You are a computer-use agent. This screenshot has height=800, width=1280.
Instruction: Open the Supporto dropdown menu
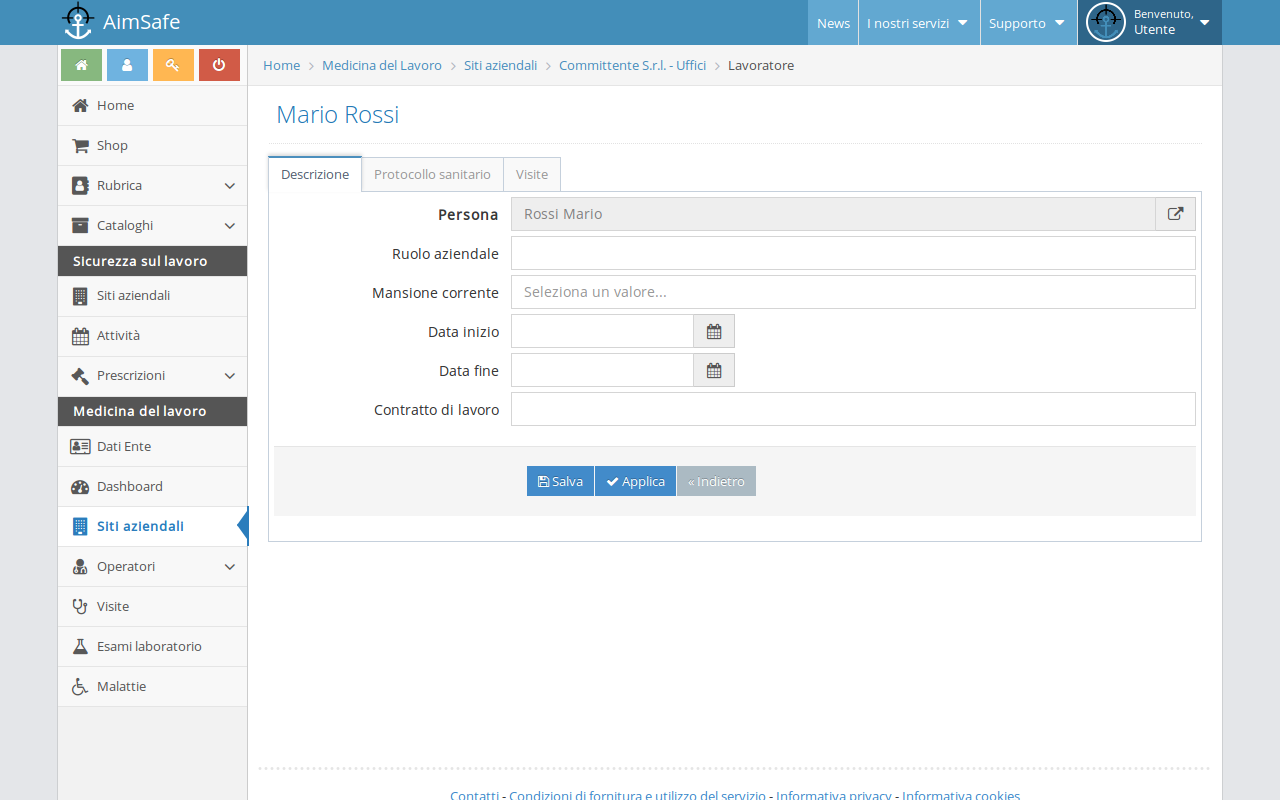[1028, 22]
